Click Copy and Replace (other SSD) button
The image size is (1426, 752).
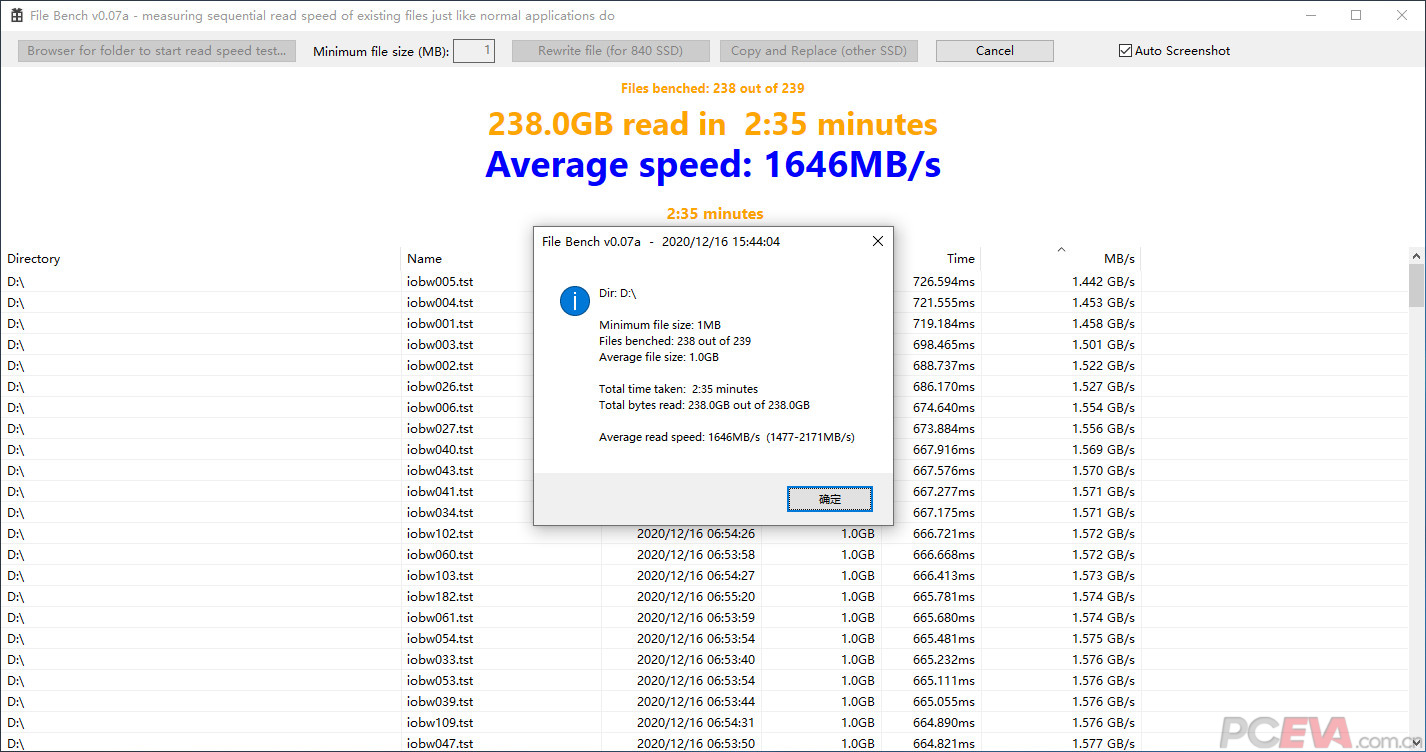pos(818,51)
